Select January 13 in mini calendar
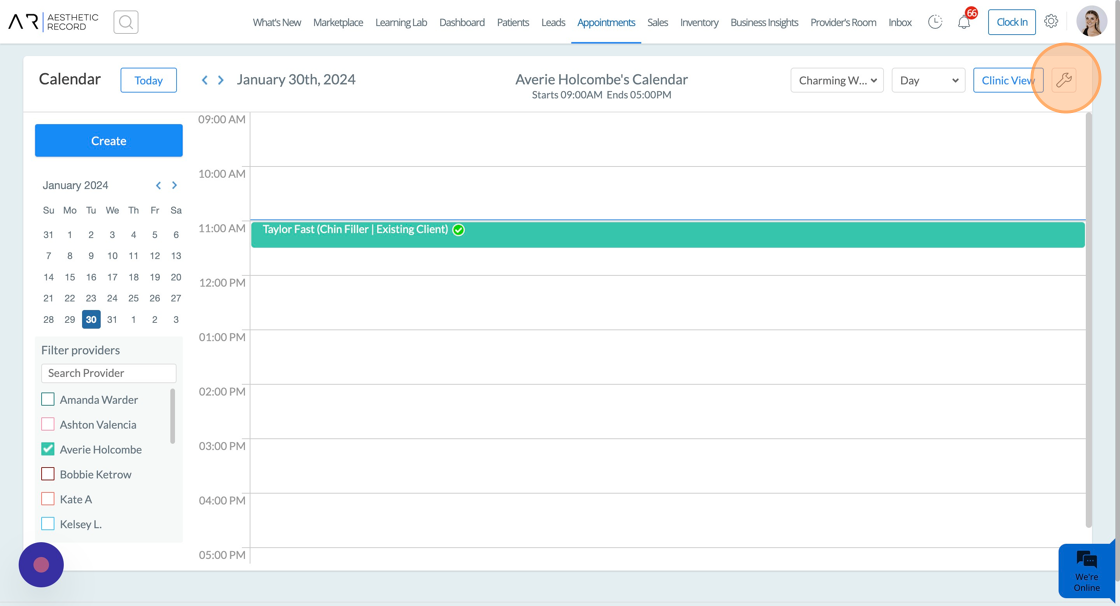This screenshot has height=606, width=1120. (176, 256)
